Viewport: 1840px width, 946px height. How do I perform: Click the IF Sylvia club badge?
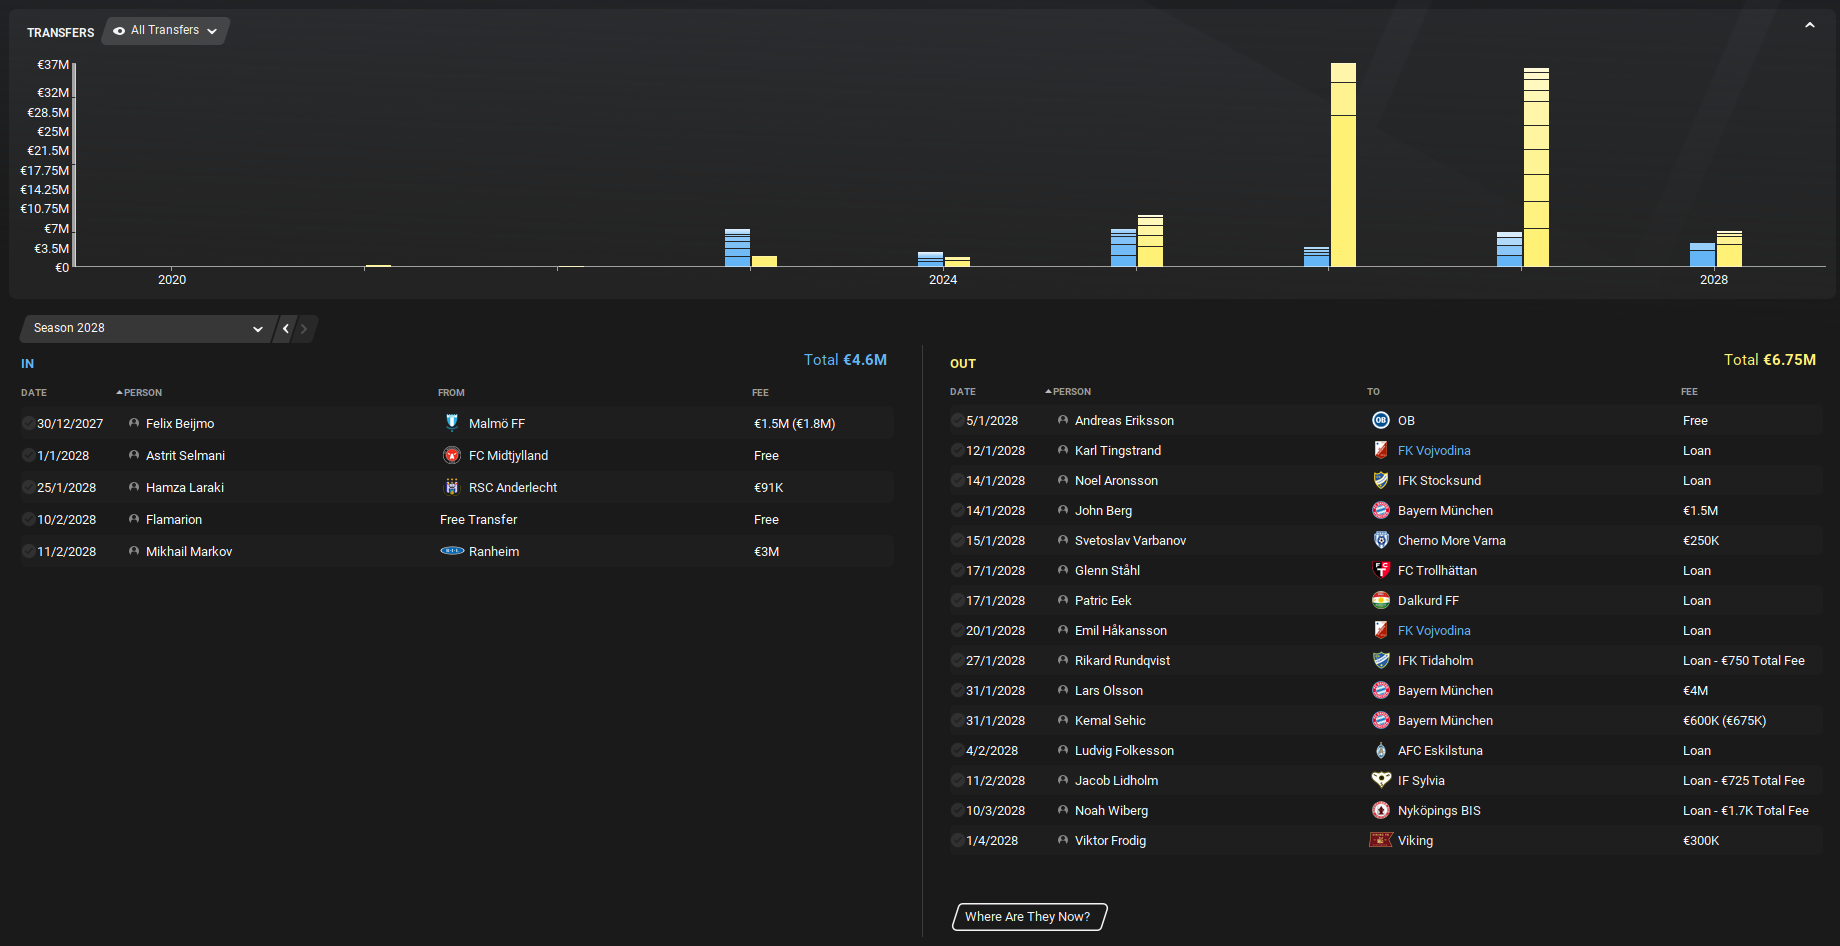[1381, 780]
